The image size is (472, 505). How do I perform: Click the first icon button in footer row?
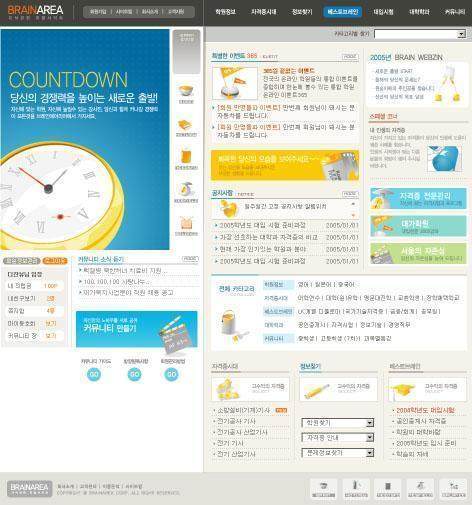pyautogui.click(x=324, y=489)
